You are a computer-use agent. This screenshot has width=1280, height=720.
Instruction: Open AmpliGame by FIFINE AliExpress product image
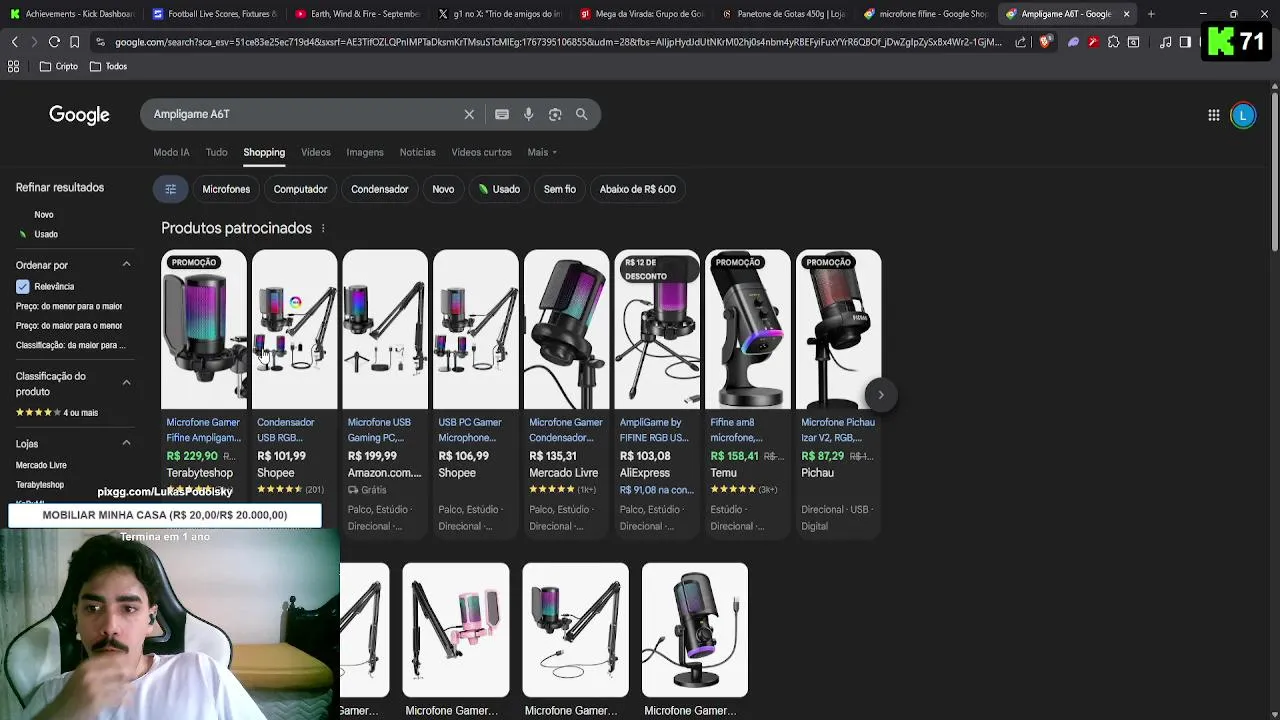(657, 330)
